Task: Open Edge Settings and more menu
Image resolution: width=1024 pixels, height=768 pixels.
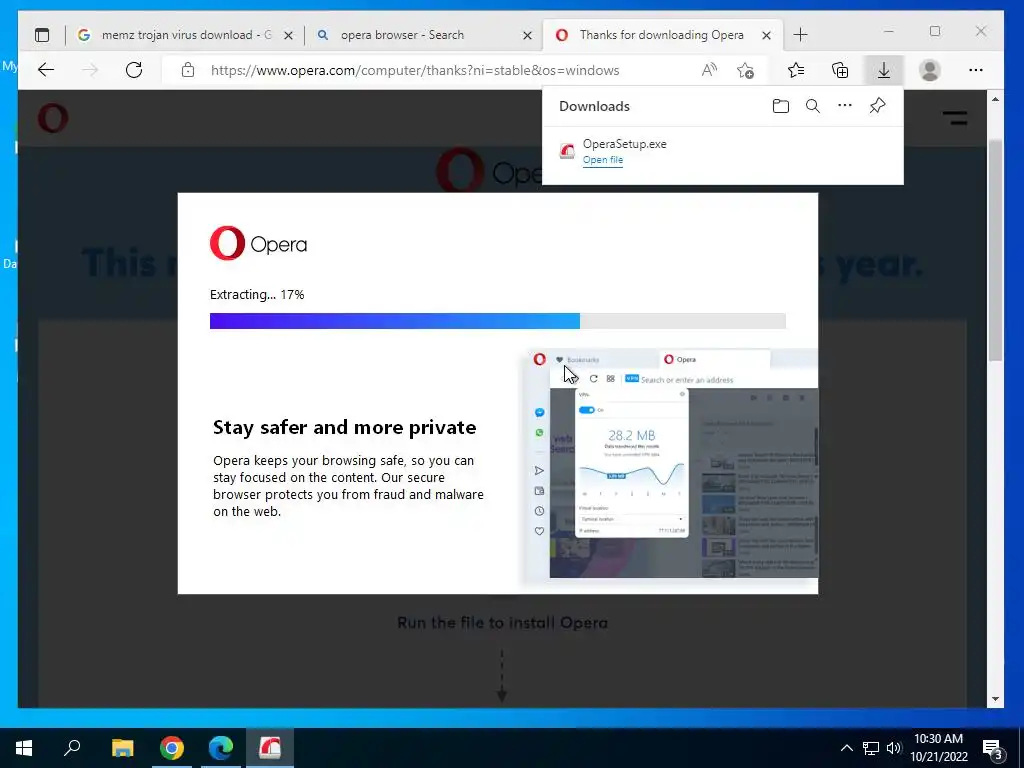Action: coord(976,70)
